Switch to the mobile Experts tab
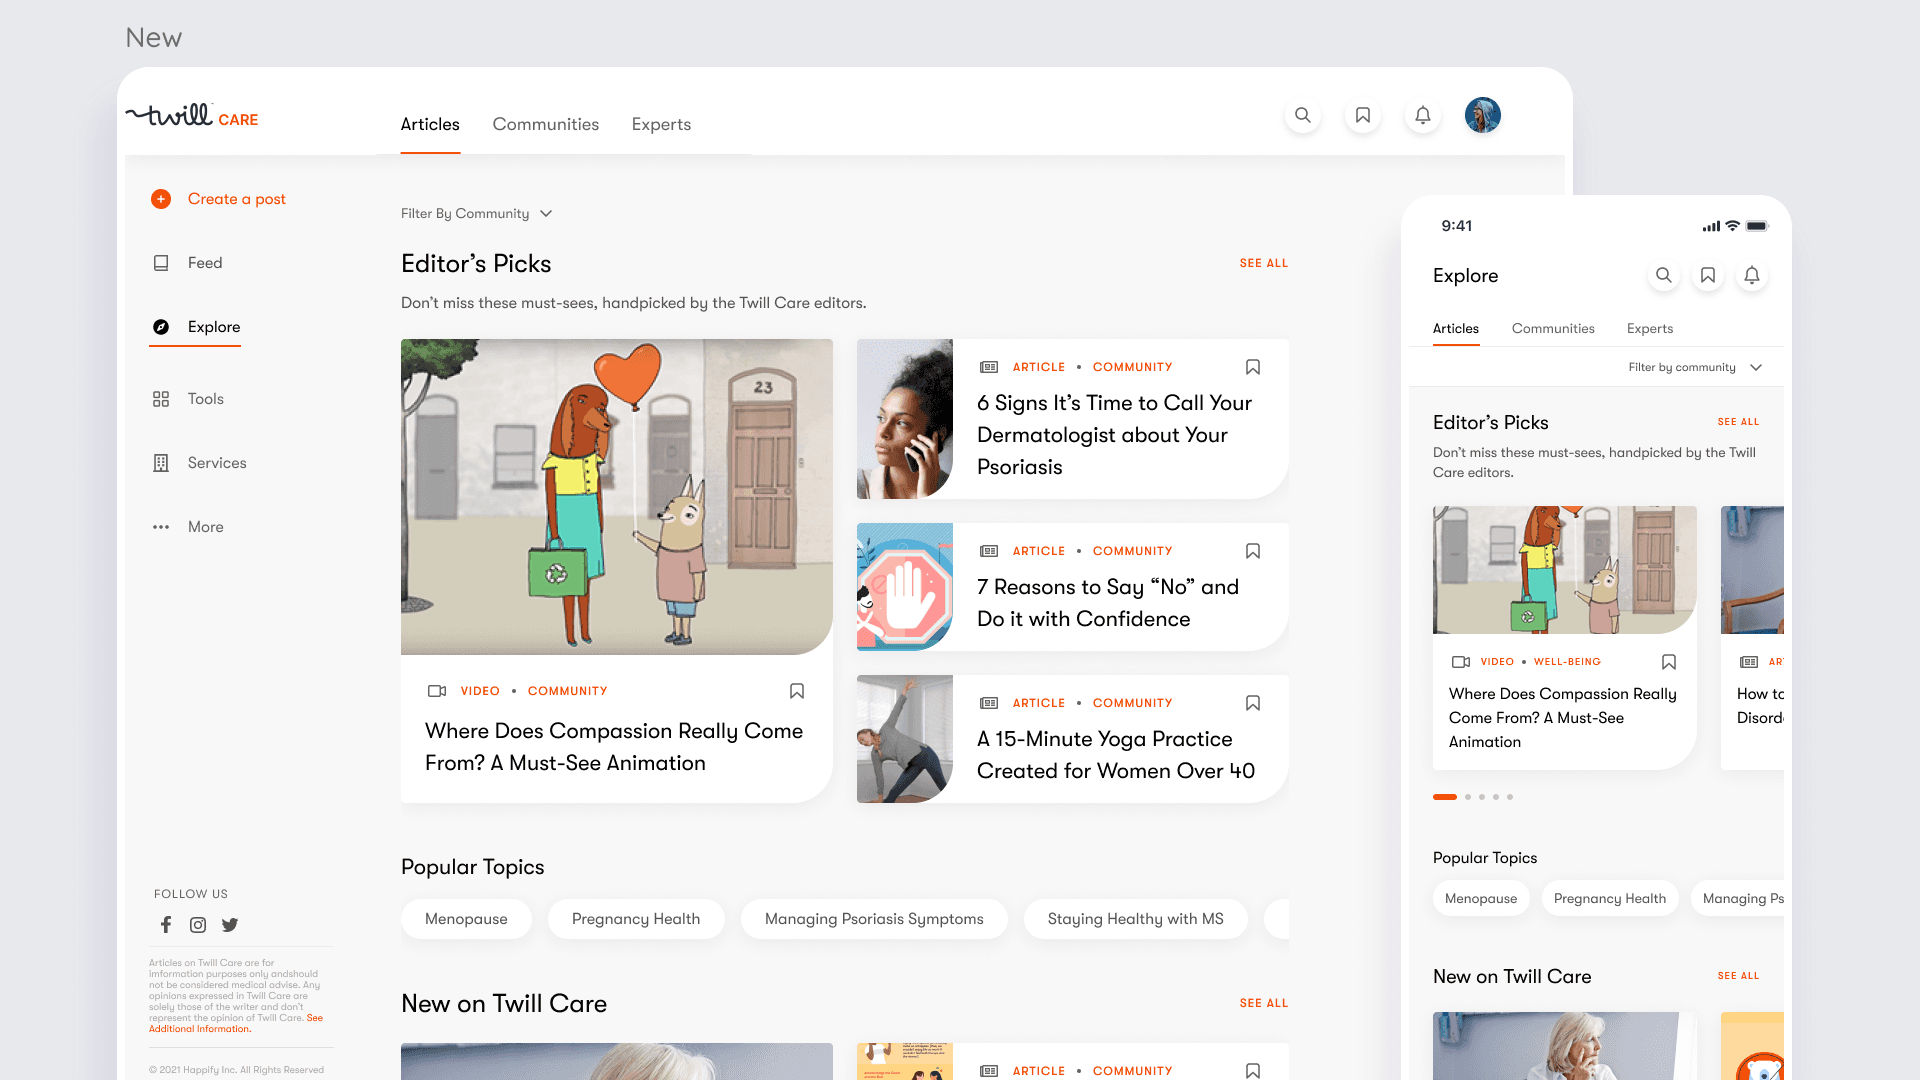The image size is (1920, 1080). [1649, 328]
